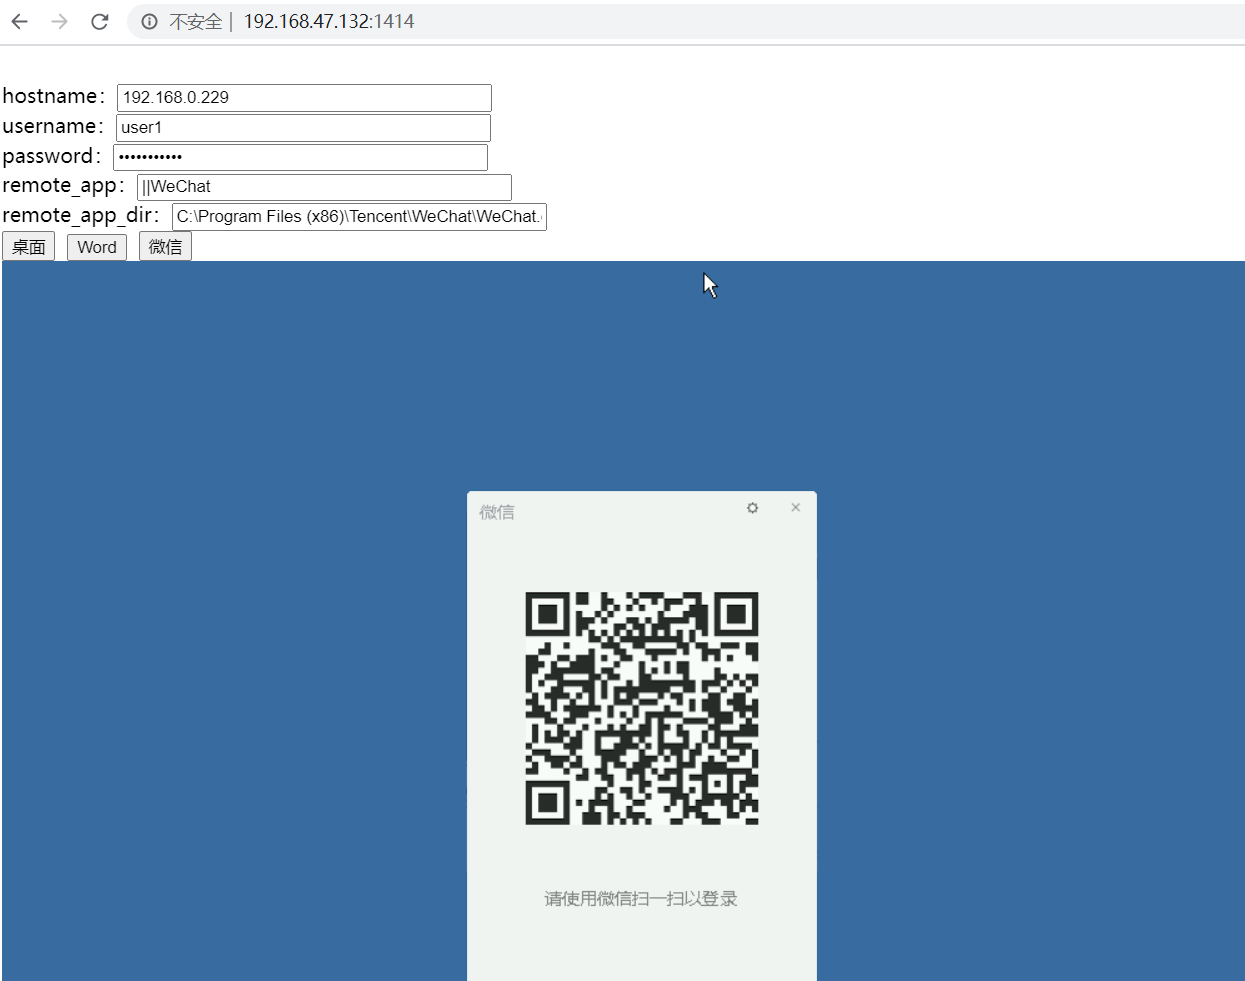
Task: Click the text 请使用微信扫一扫以登录
Action: [x=641, y=898]
